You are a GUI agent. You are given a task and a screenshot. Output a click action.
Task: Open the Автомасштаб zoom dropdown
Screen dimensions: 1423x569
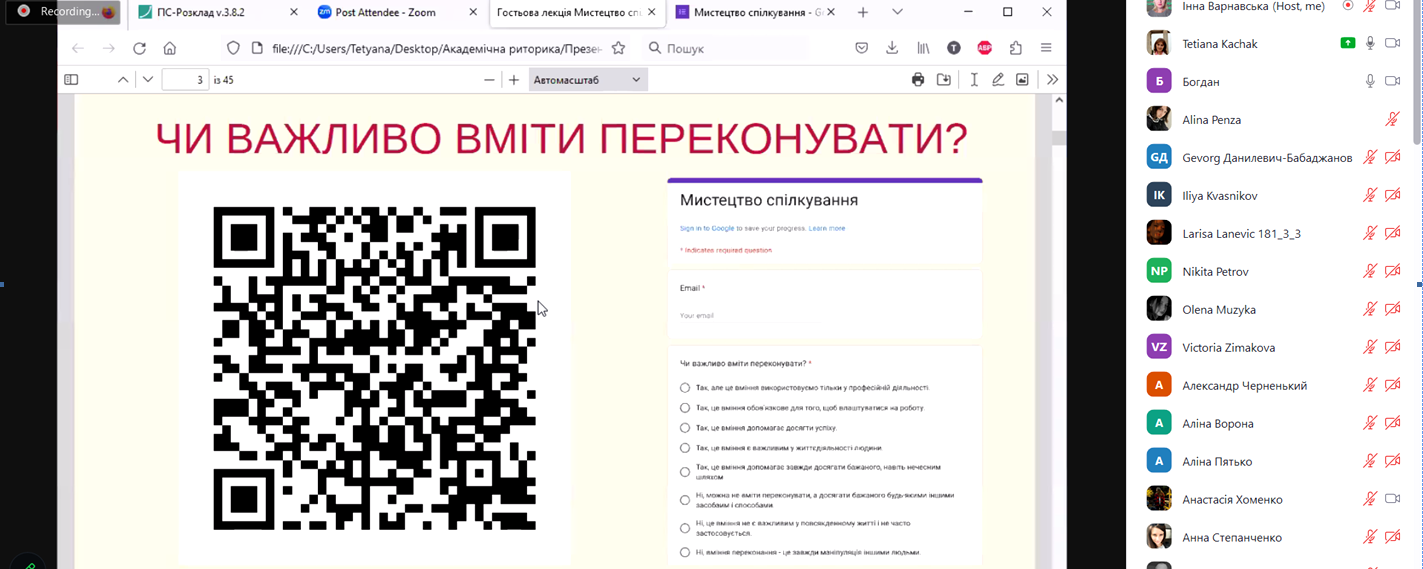point(588,80)
